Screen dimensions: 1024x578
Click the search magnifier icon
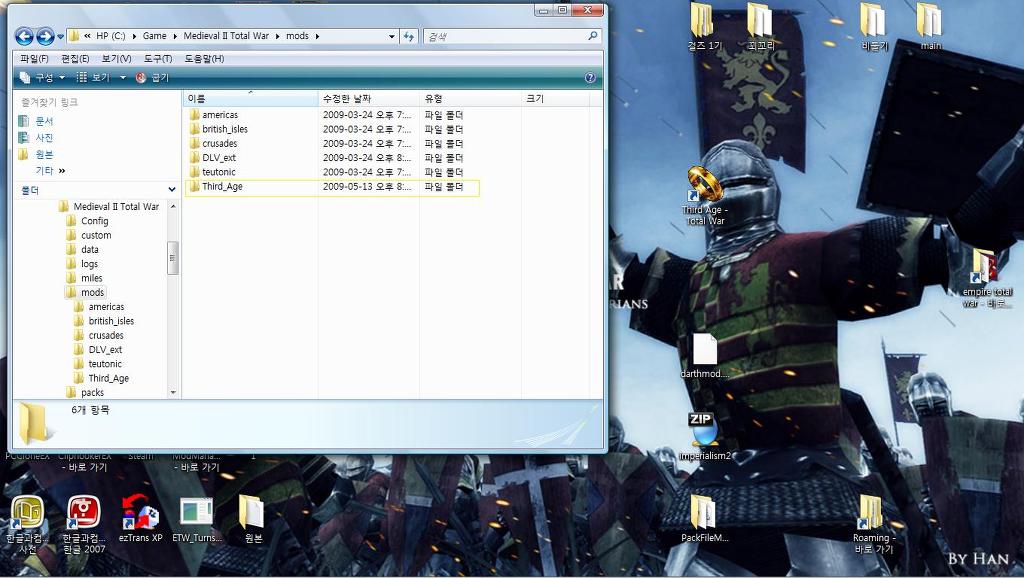click(x=592, y=36)
